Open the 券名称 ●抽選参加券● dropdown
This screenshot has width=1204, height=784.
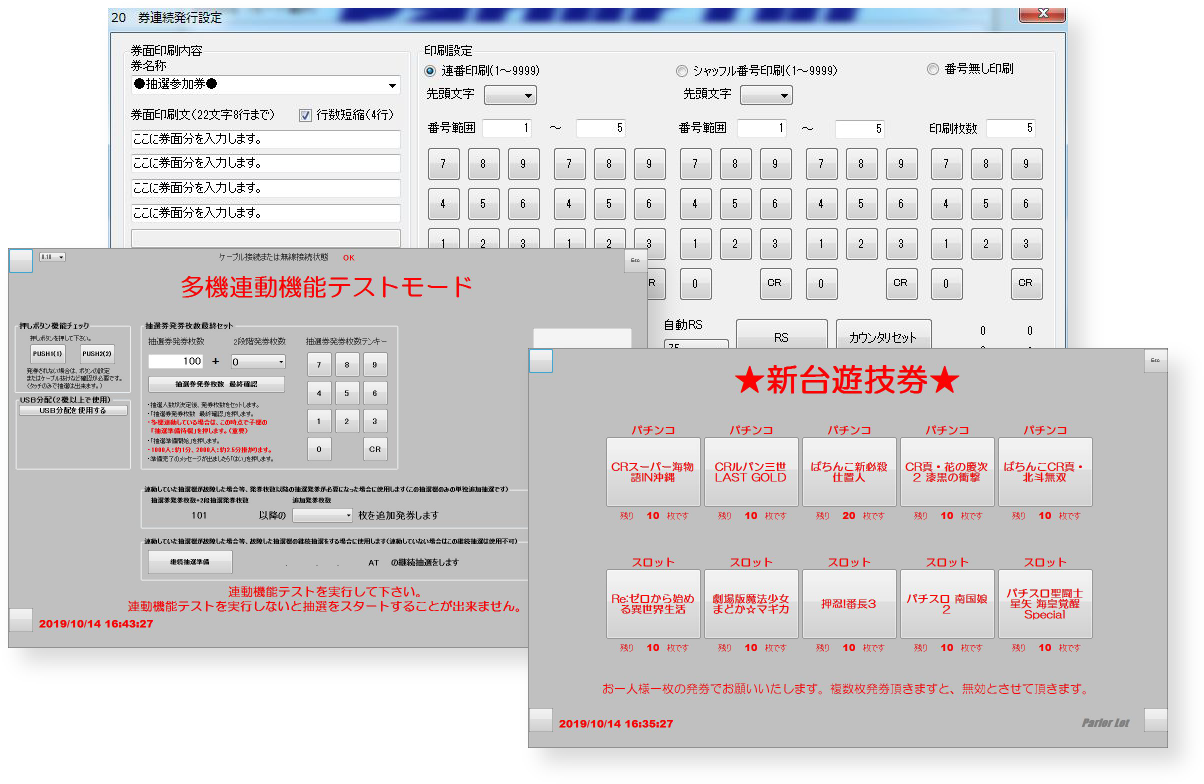[x=266, y=85]
